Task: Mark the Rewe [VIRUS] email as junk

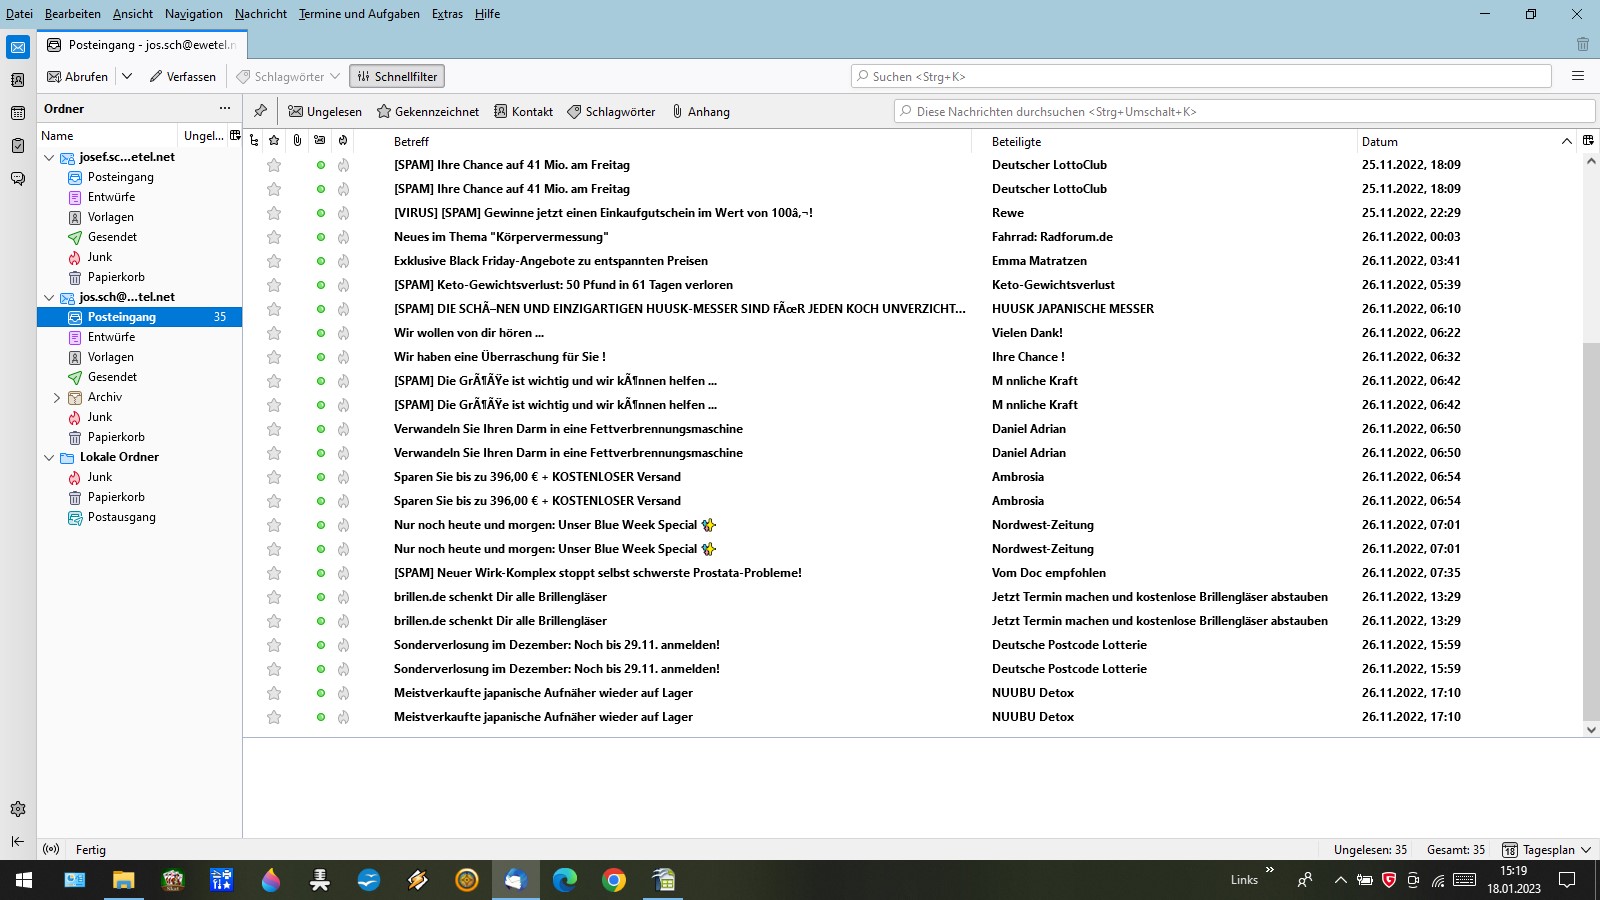Action: tap(343, 213)
